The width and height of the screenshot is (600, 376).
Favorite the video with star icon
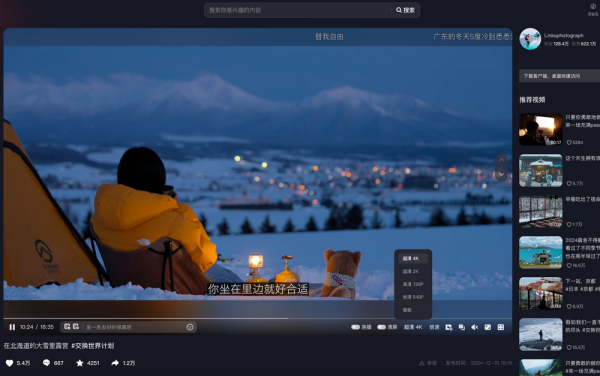click(80, 363)
